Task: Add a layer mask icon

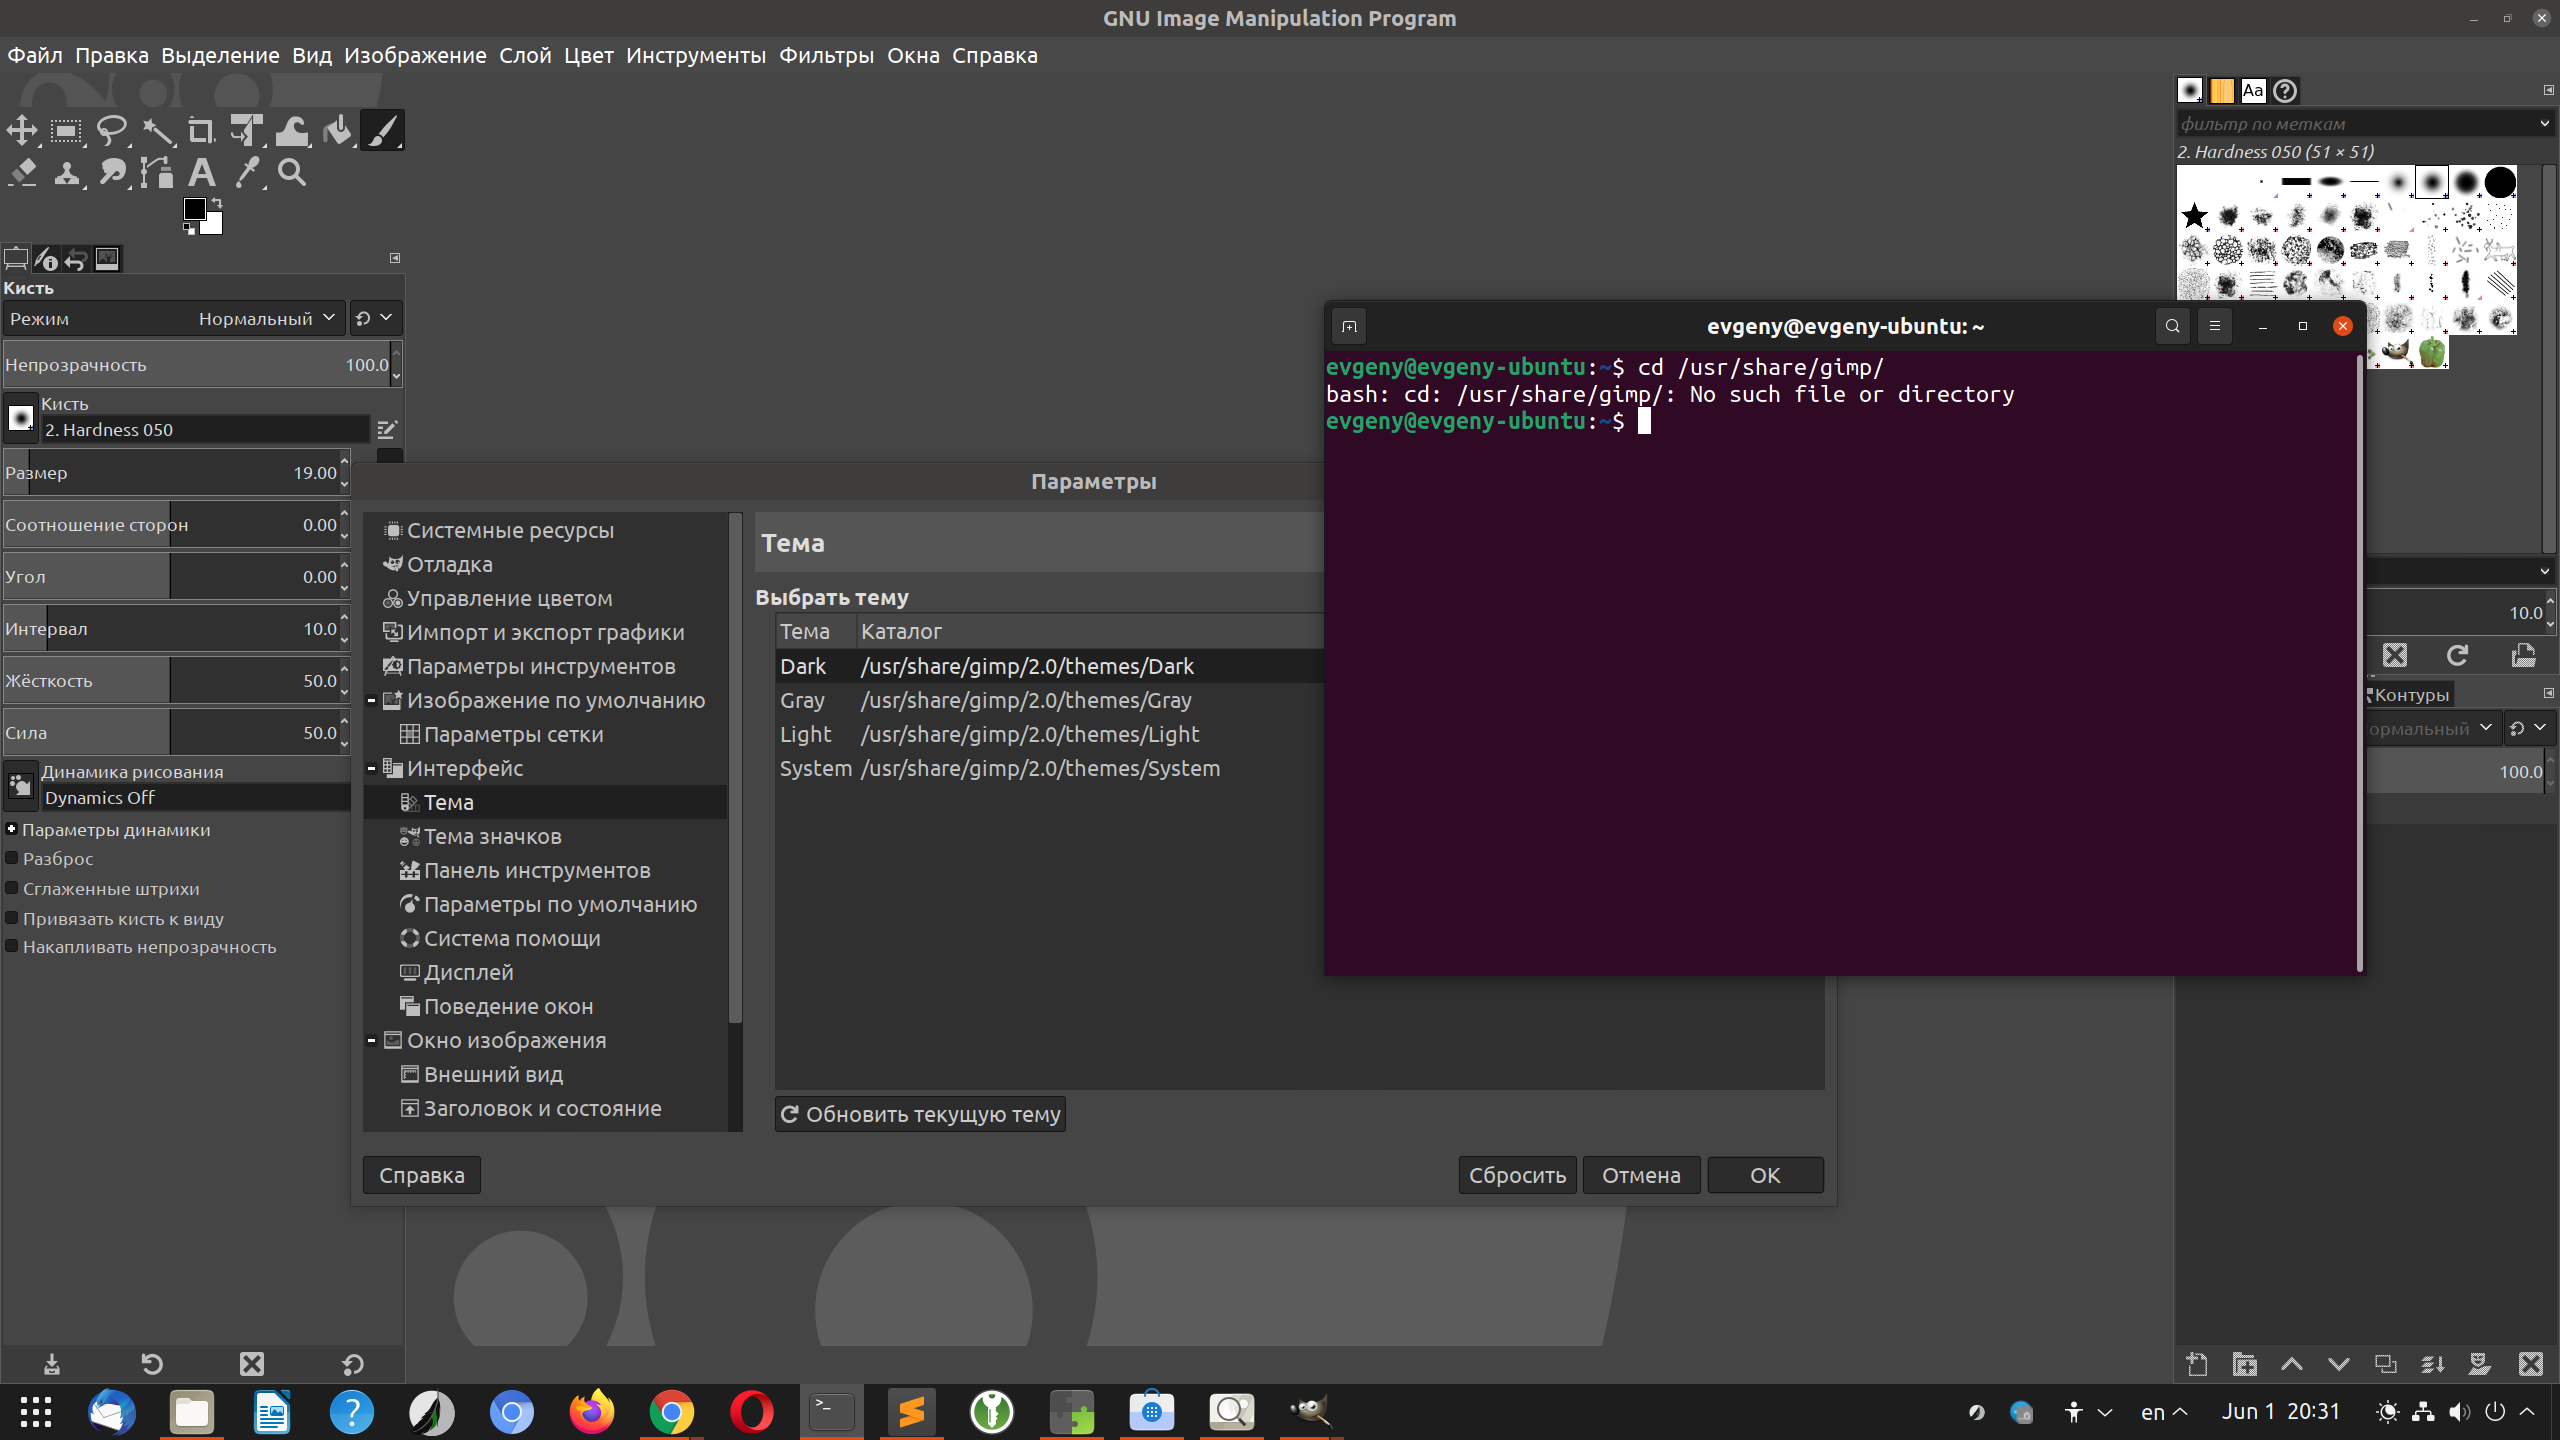Action: (2480, 1364)
